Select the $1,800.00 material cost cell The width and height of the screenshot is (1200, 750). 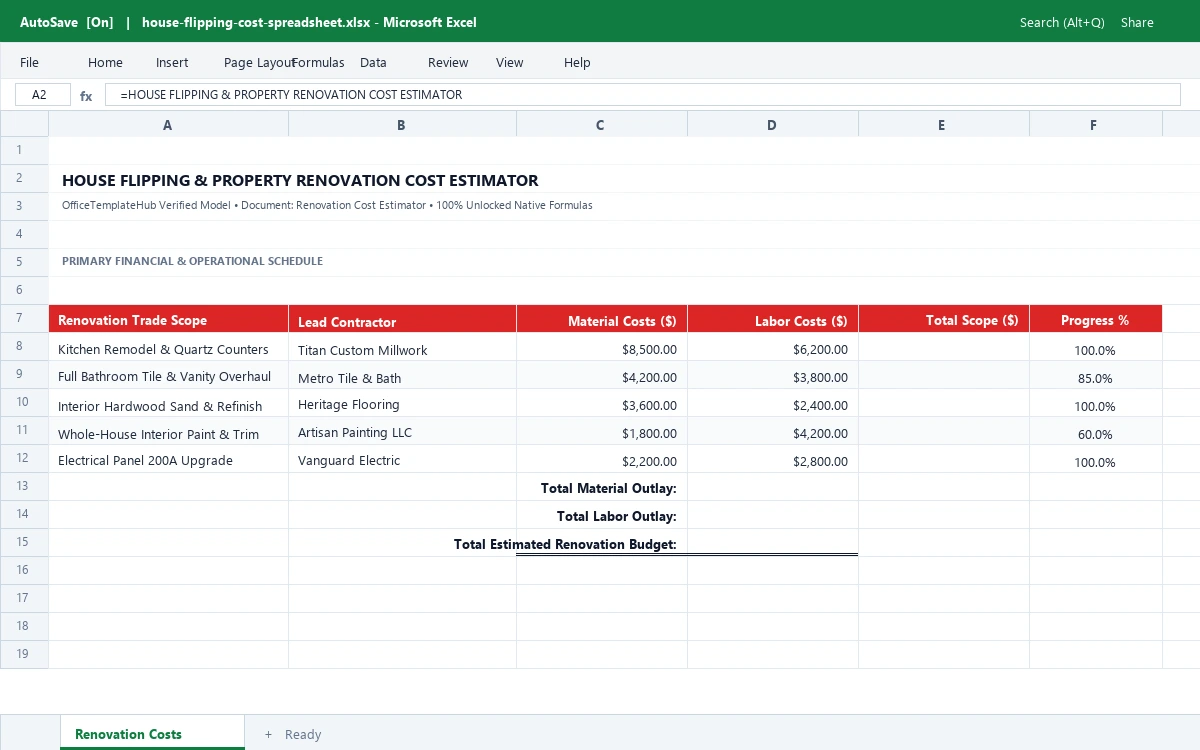[601, 431]
